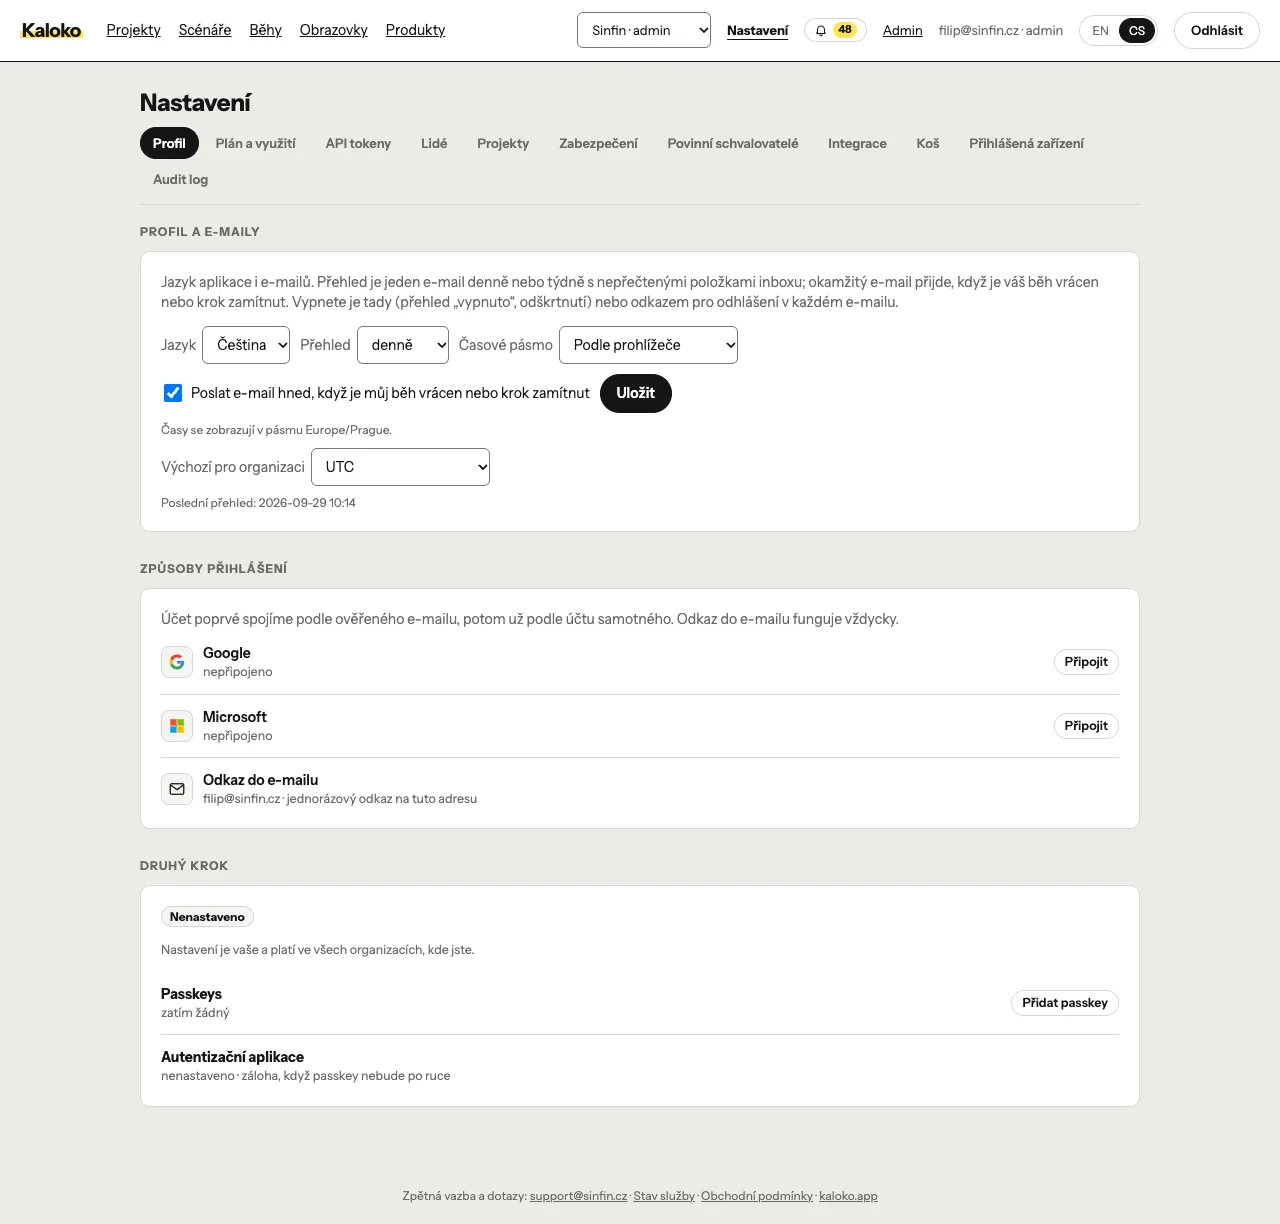Open the Projekty settings tab
The width and height of the screenshot is (1280, 1224).
pos(503,143)
